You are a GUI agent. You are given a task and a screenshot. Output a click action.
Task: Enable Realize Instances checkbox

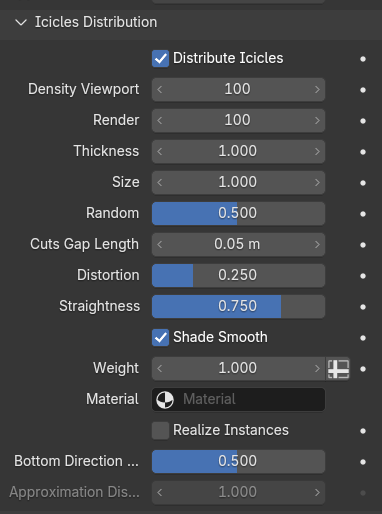[x=160, y=430]
